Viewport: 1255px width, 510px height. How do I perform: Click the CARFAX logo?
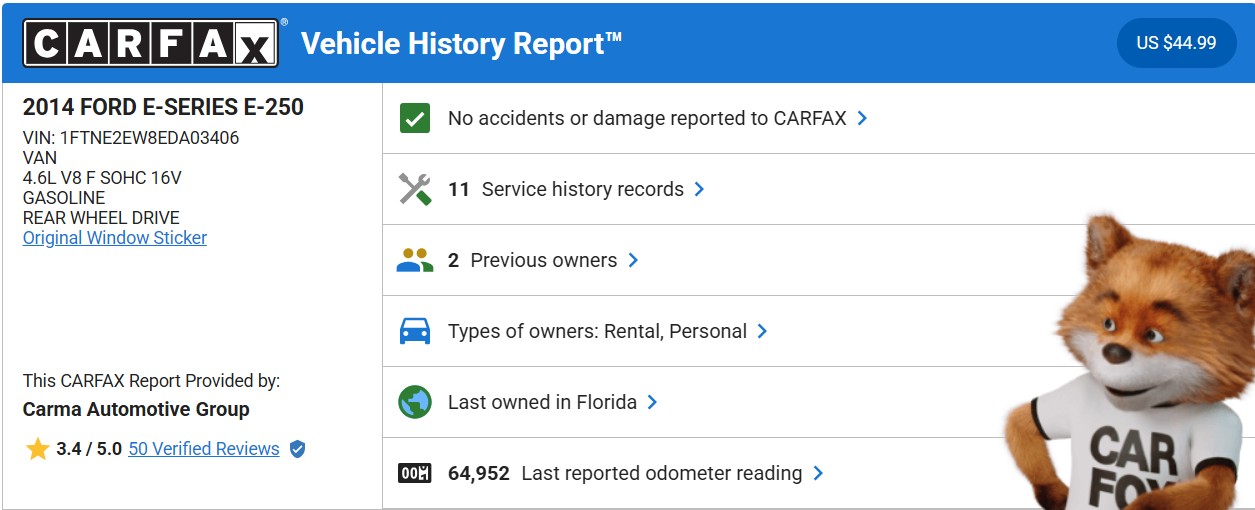(151, 44)
